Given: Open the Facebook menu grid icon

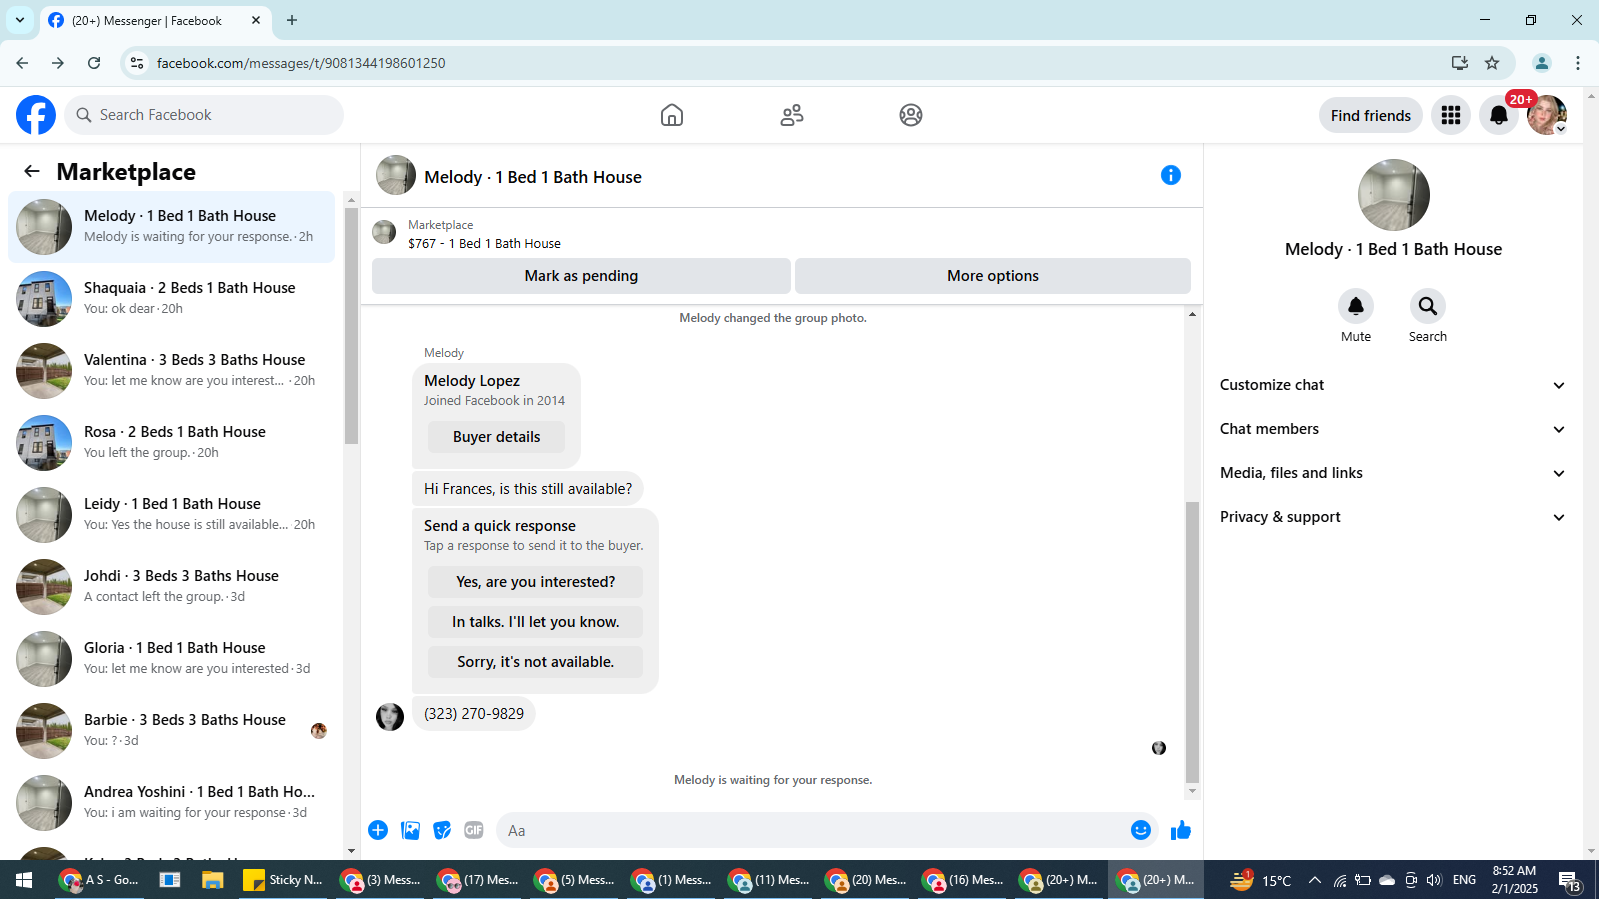Looking at the screenshot, I should coord(1451,115).
